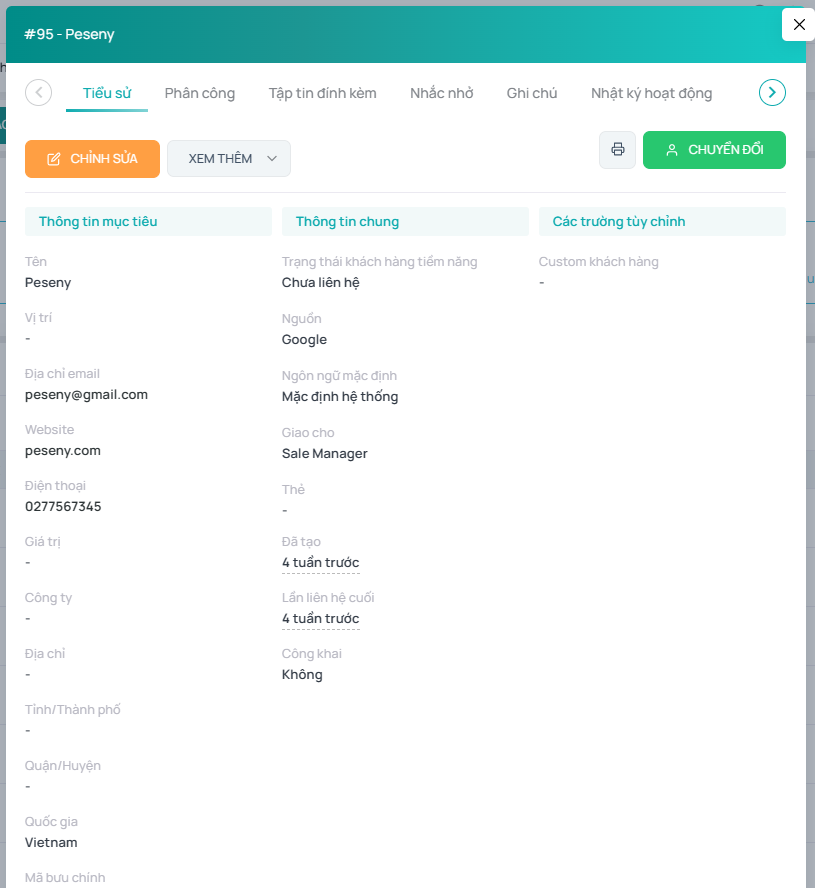The image size is (815, 888).
Task: Expand the Xem thêm dropdown
Action: point(228,159)
